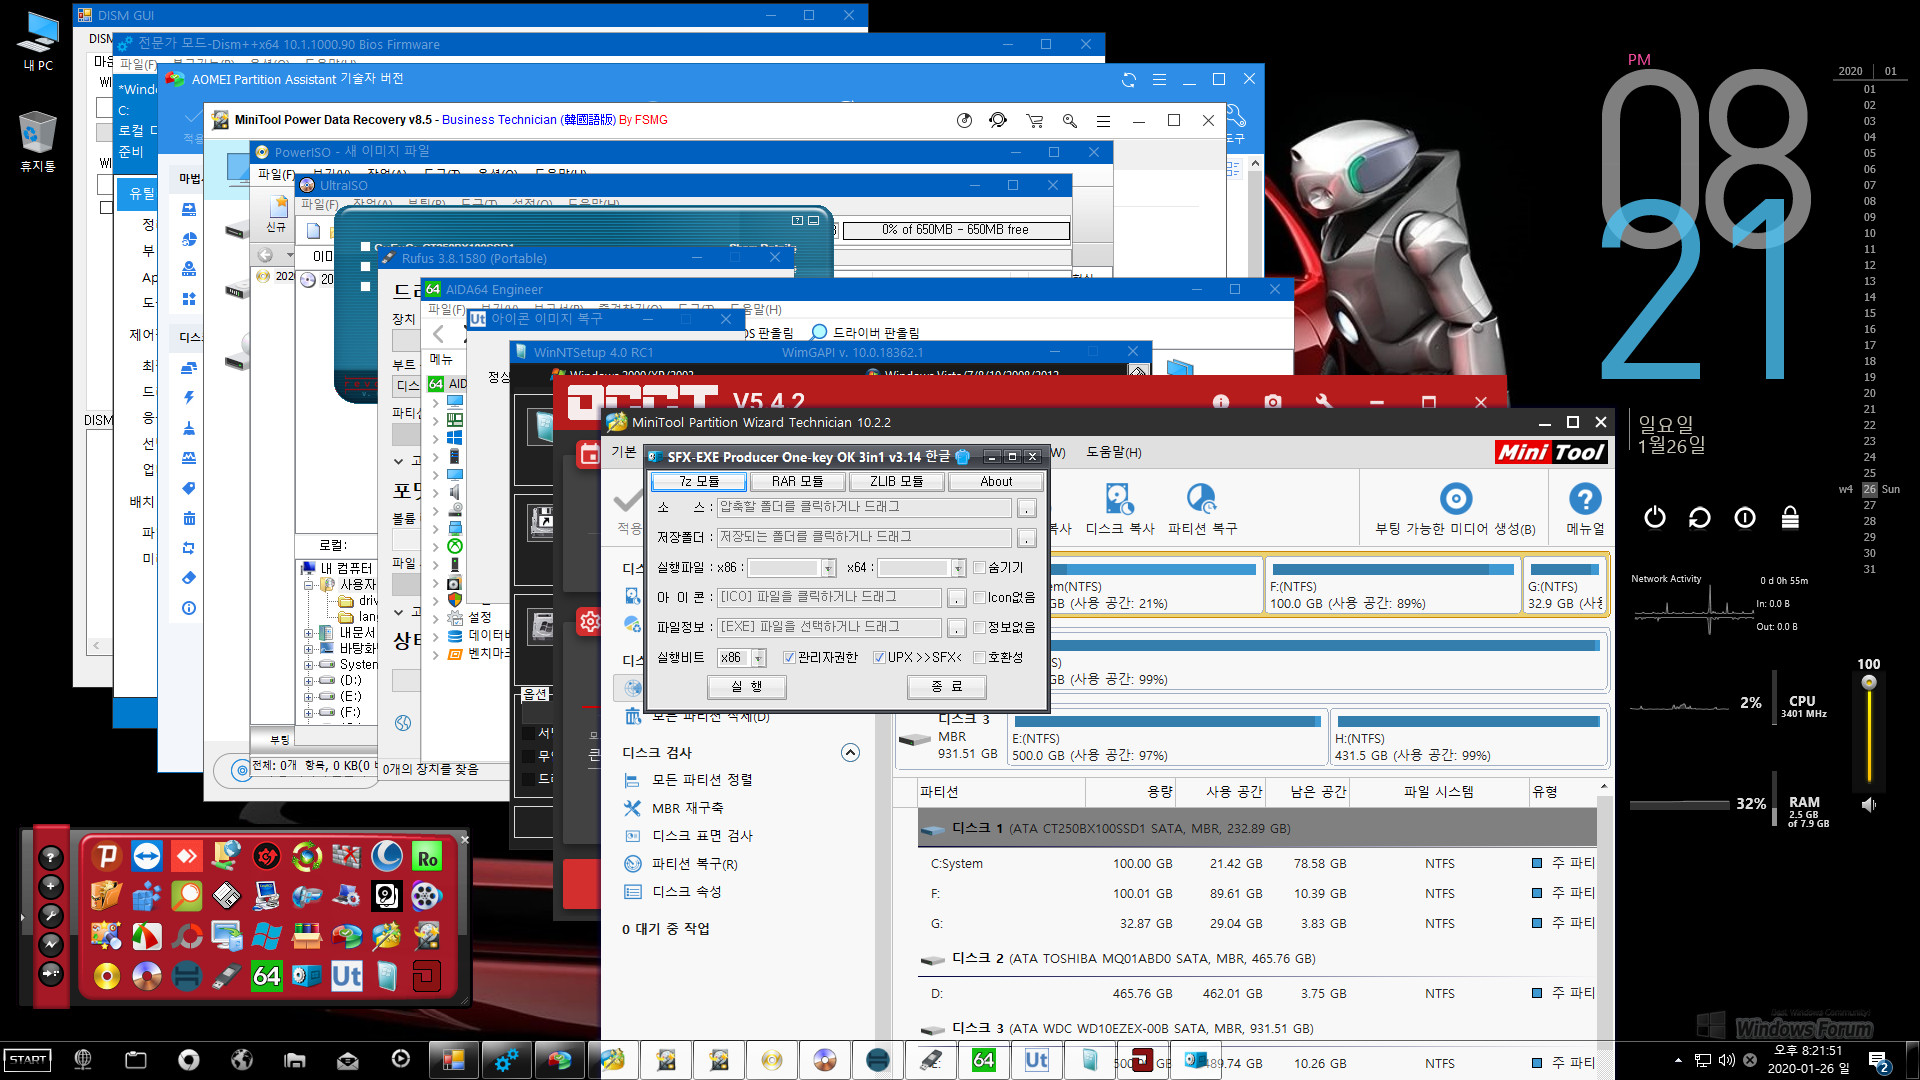Viewport: 1920px width, 1080px height.
Task: Expand the (E:) node in the UltraISO local tree
Action: (309, 697)
